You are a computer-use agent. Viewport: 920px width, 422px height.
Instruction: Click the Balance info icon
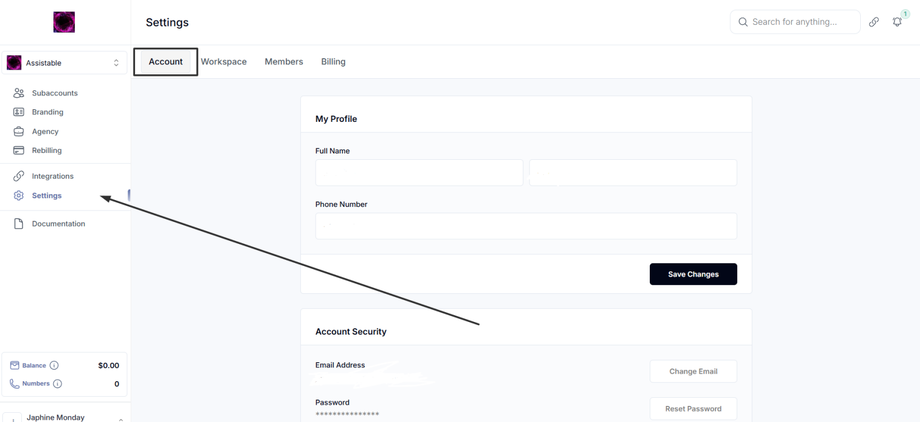click(x=54, y=366)
